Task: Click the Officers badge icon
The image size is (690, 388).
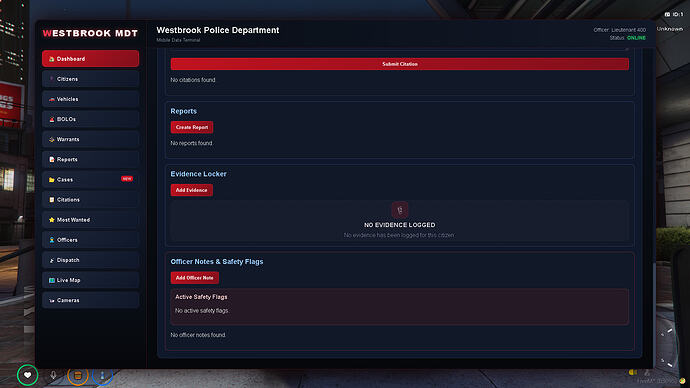Action: pos(51,240)
